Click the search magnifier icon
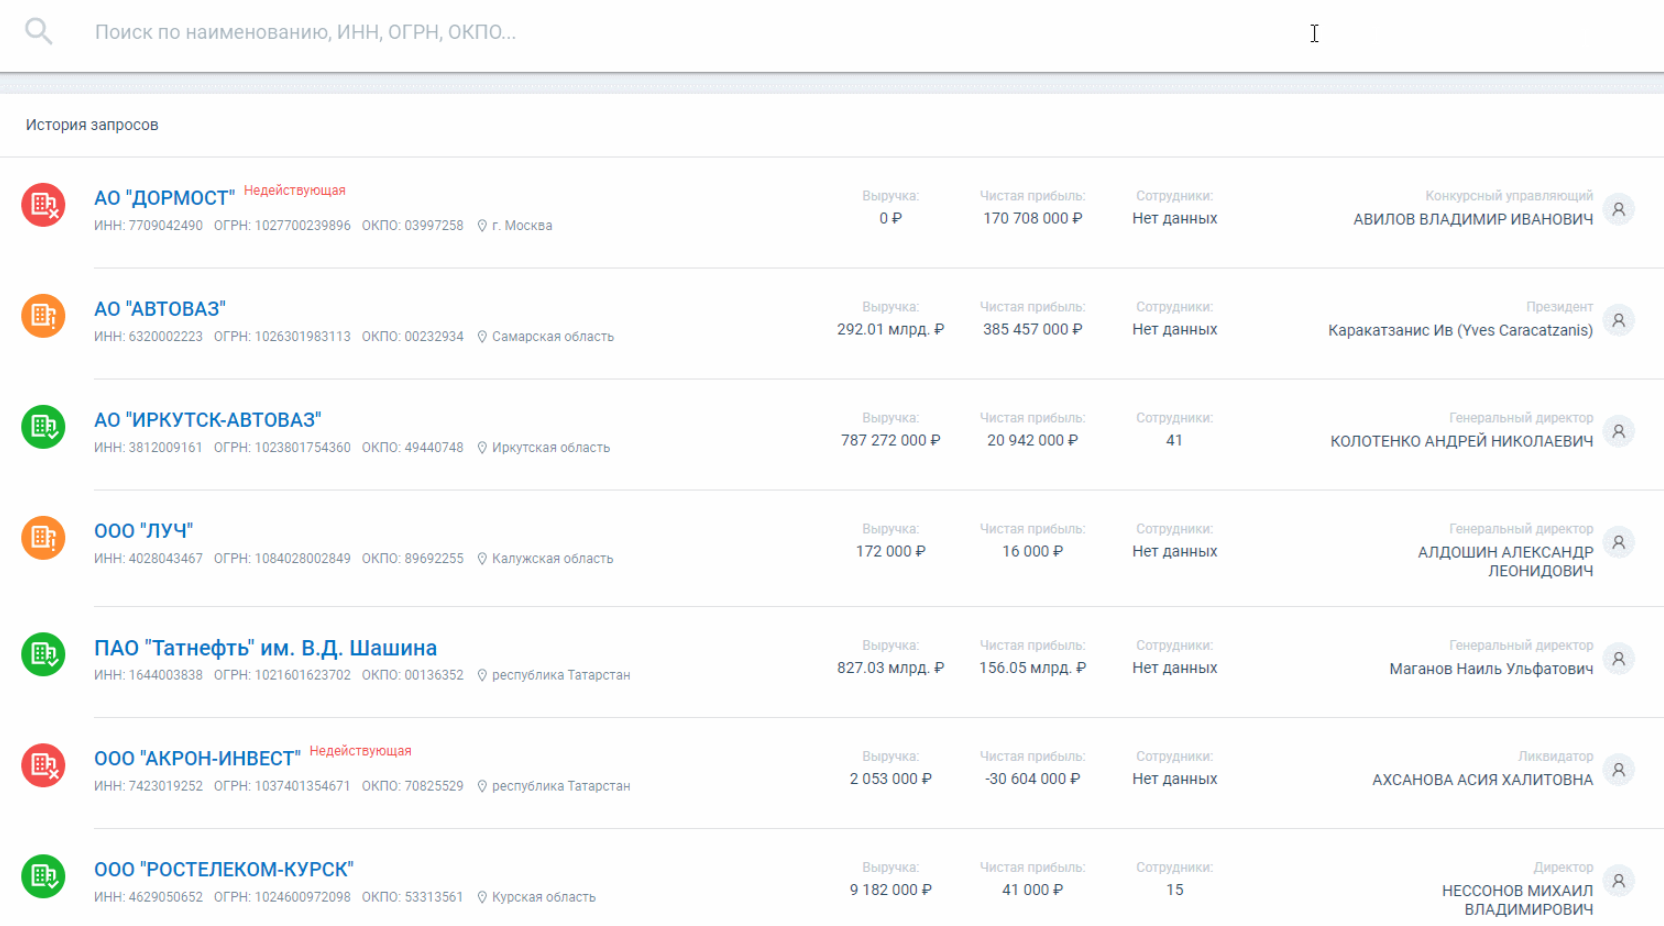This screenshot has width=1664, height=926. click(39, 30)
